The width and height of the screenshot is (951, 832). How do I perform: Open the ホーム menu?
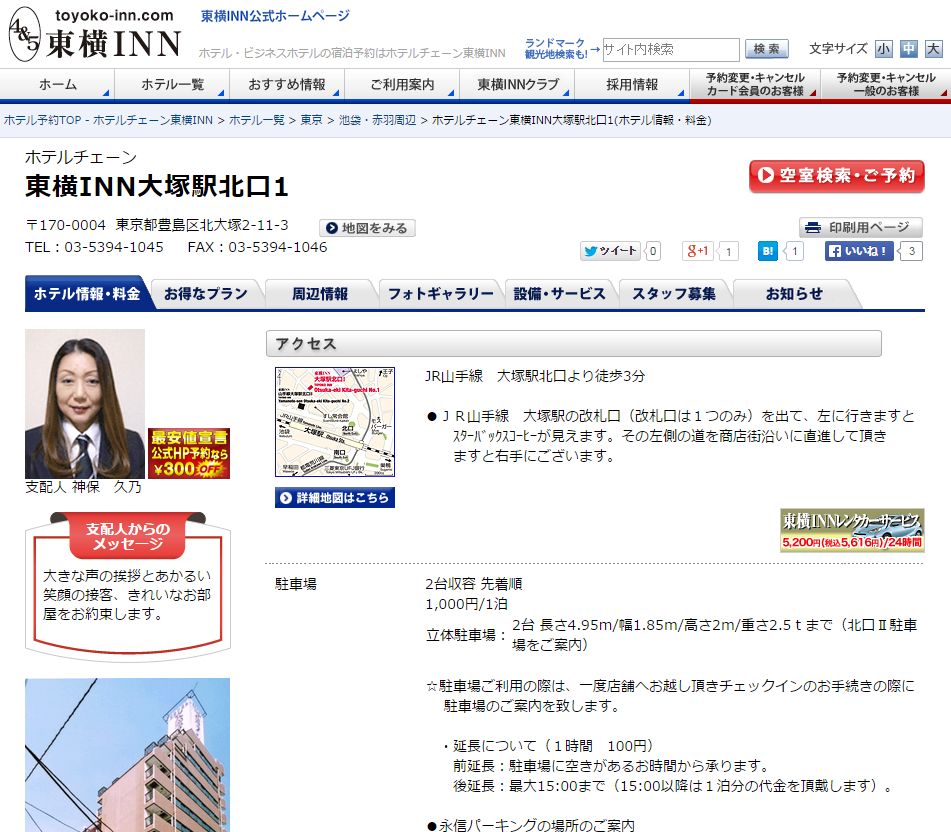click(58, 84)
